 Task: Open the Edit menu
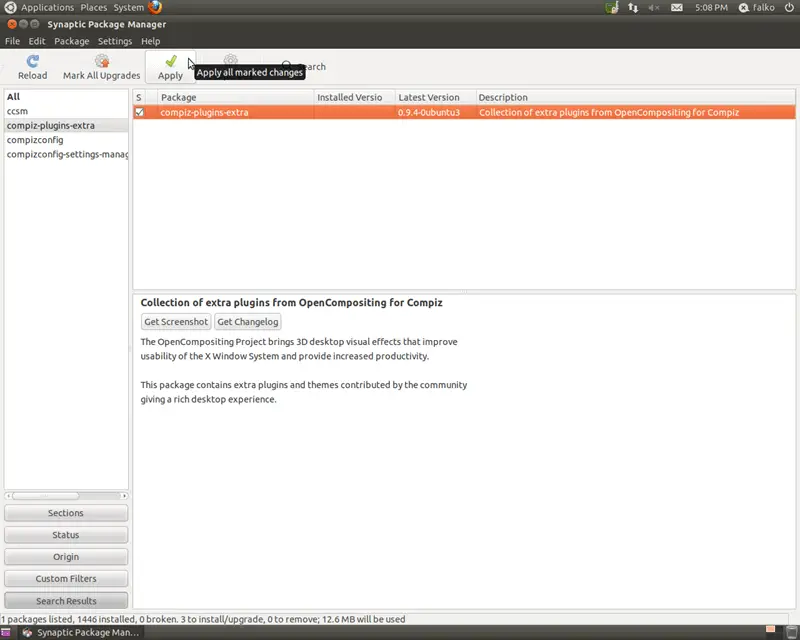click(x=37, y=41)
